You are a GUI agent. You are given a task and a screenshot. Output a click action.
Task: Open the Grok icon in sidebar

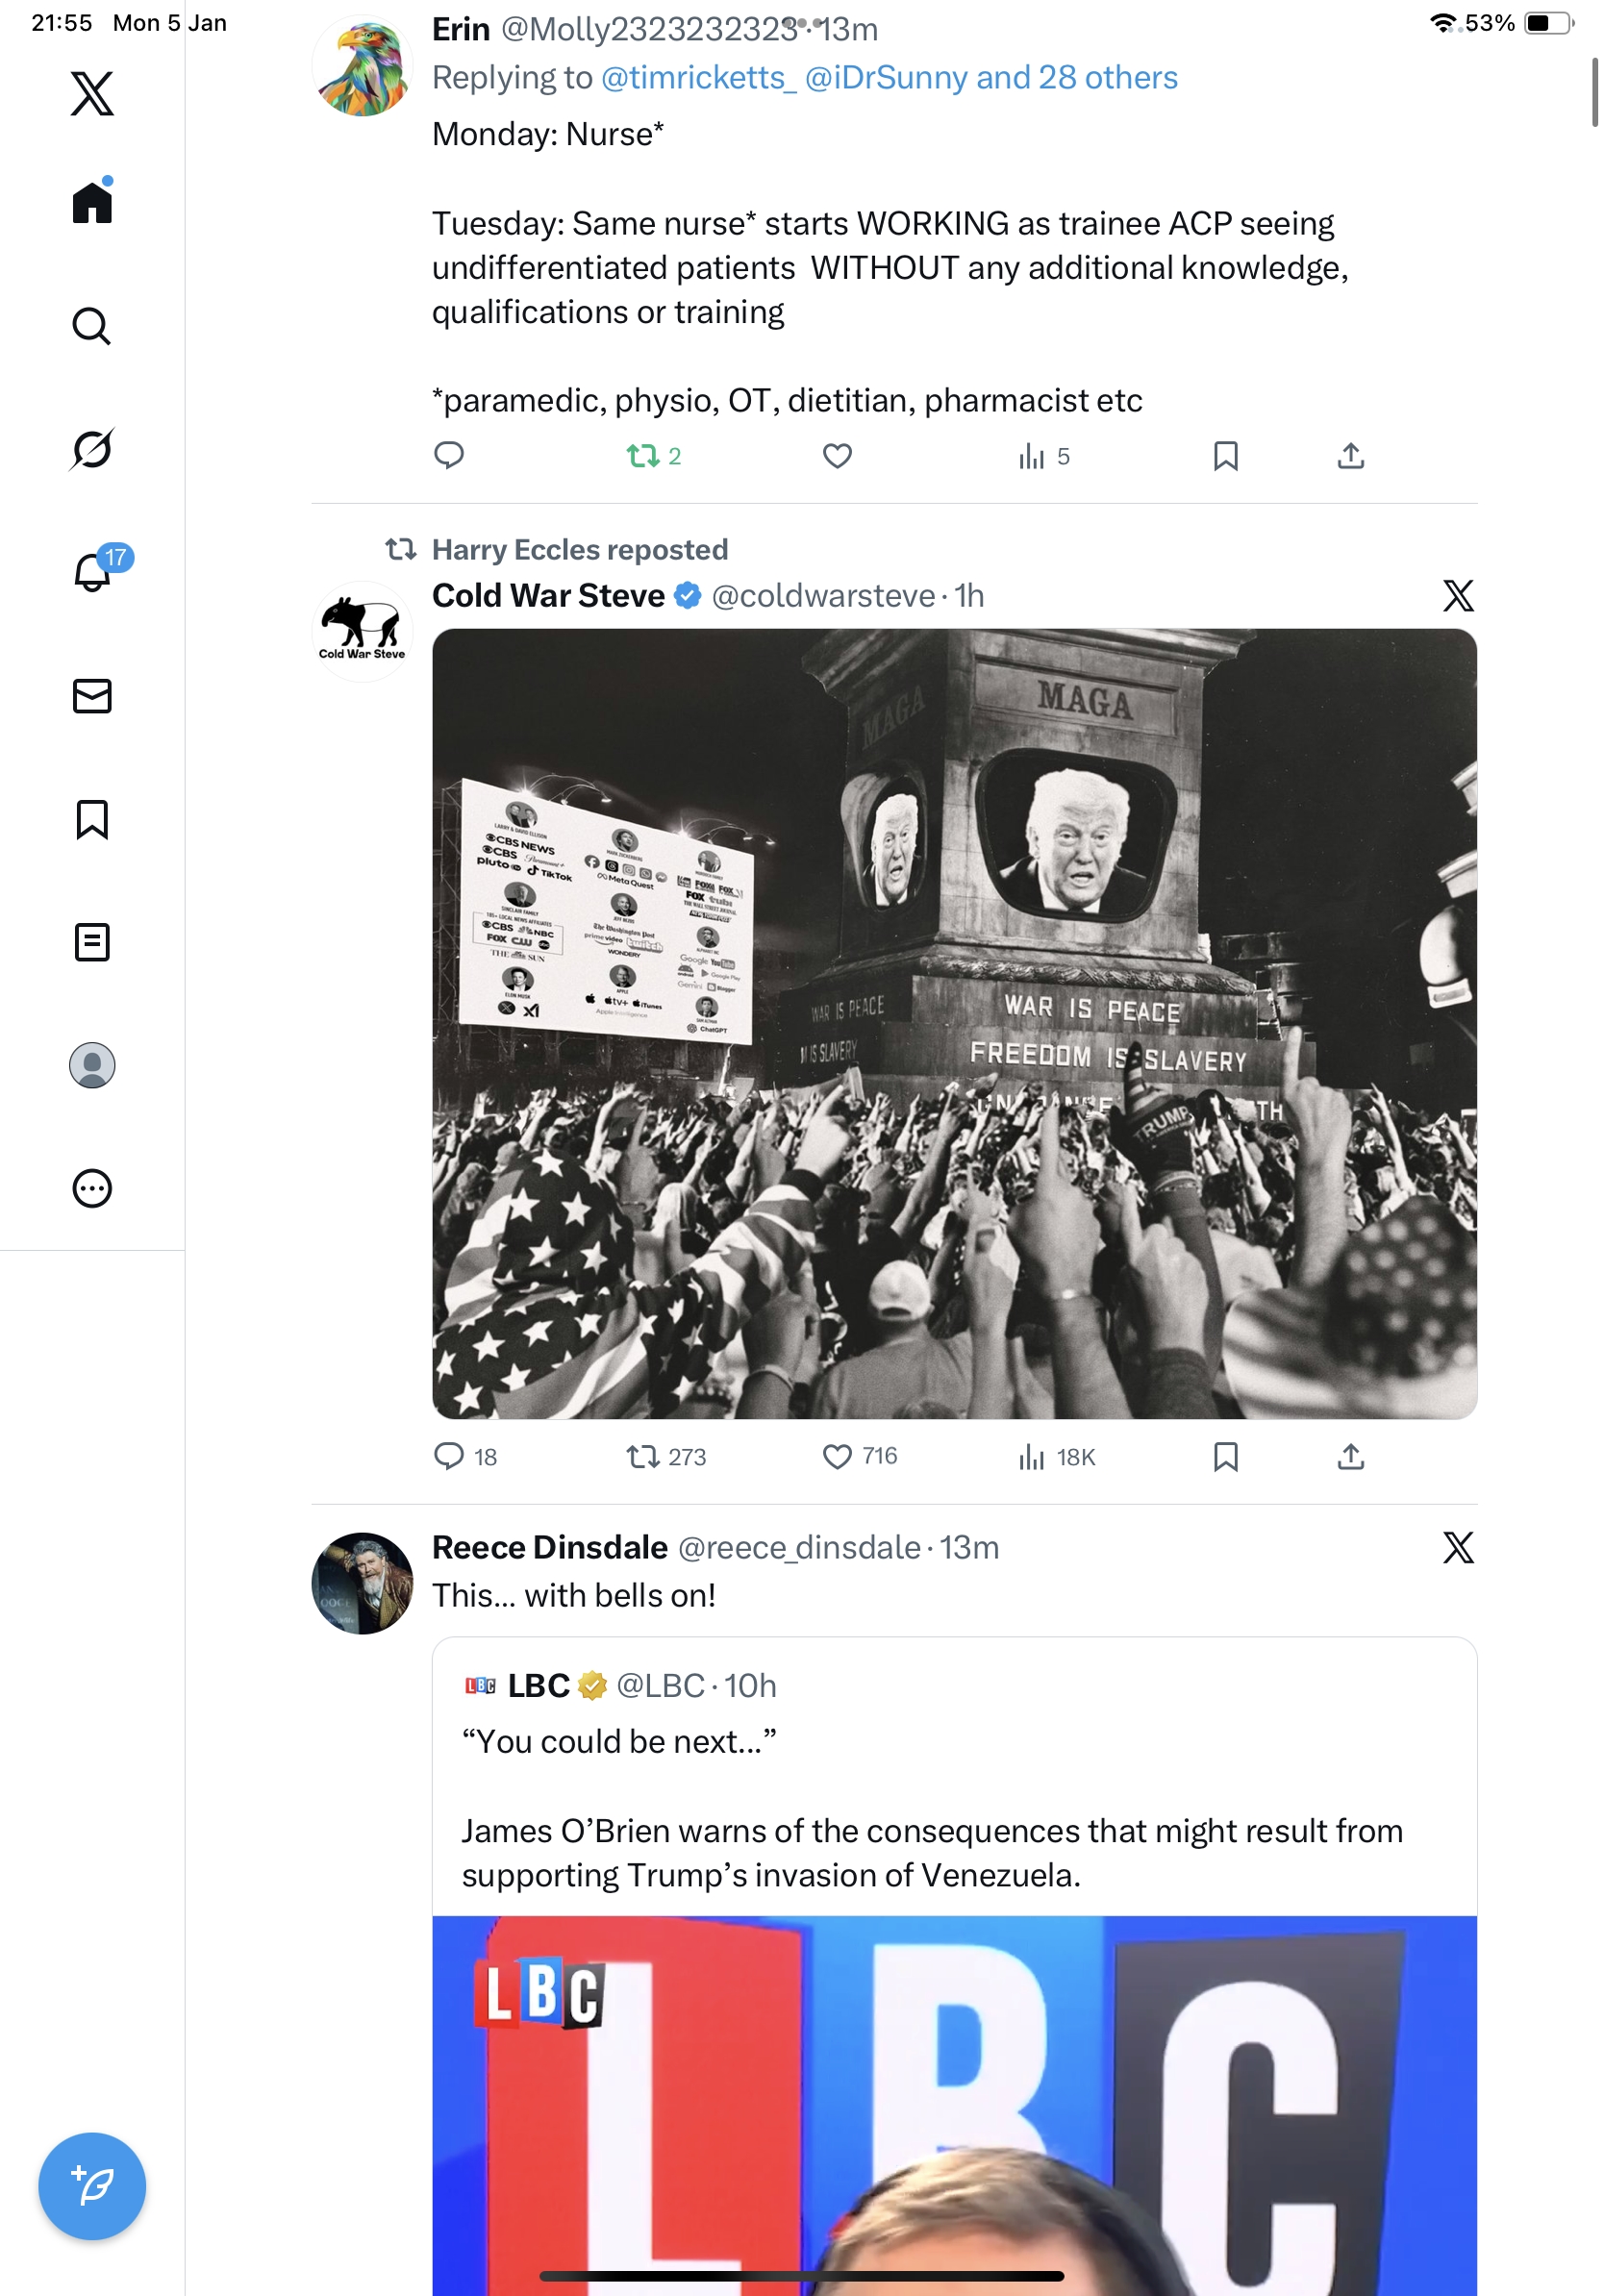[x=92, y=449]
